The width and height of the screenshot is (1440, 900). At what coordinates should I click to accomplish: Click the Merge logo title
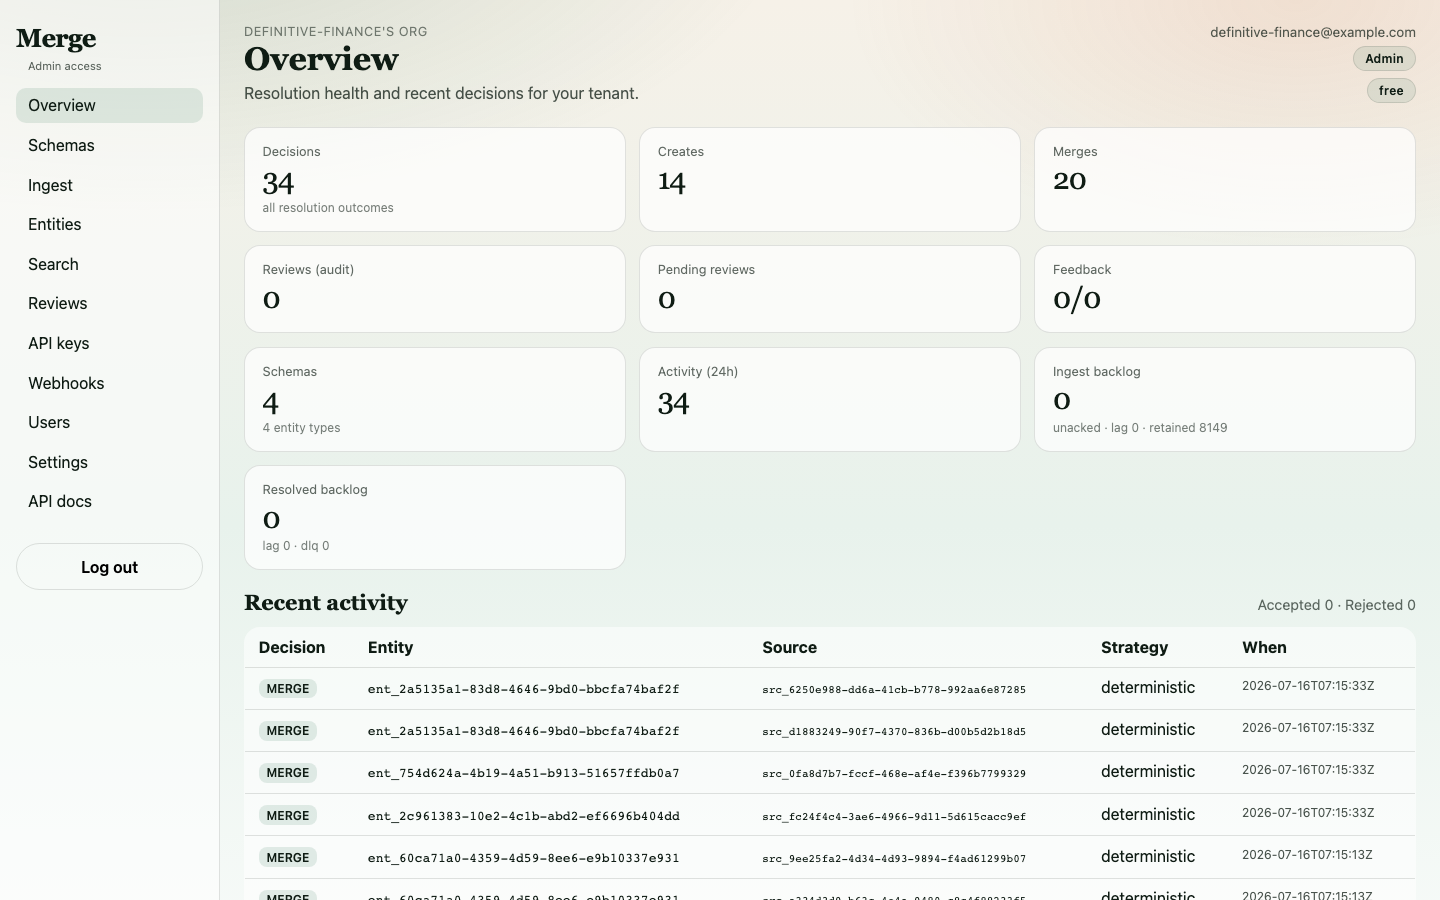56,39
